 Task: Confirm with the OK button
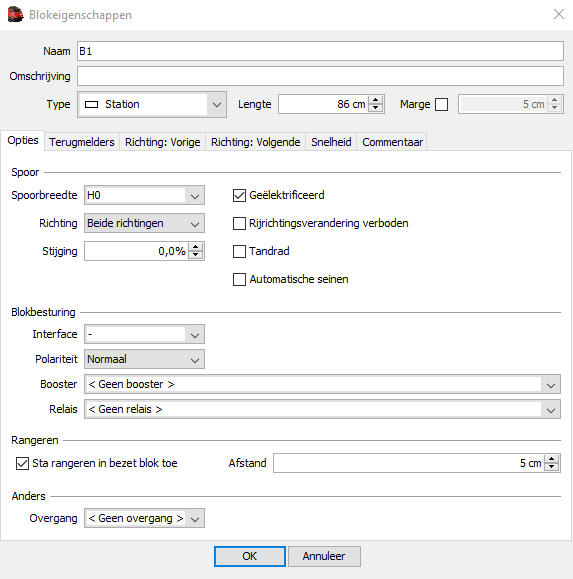pyautogui.click(x=250, y=556)
